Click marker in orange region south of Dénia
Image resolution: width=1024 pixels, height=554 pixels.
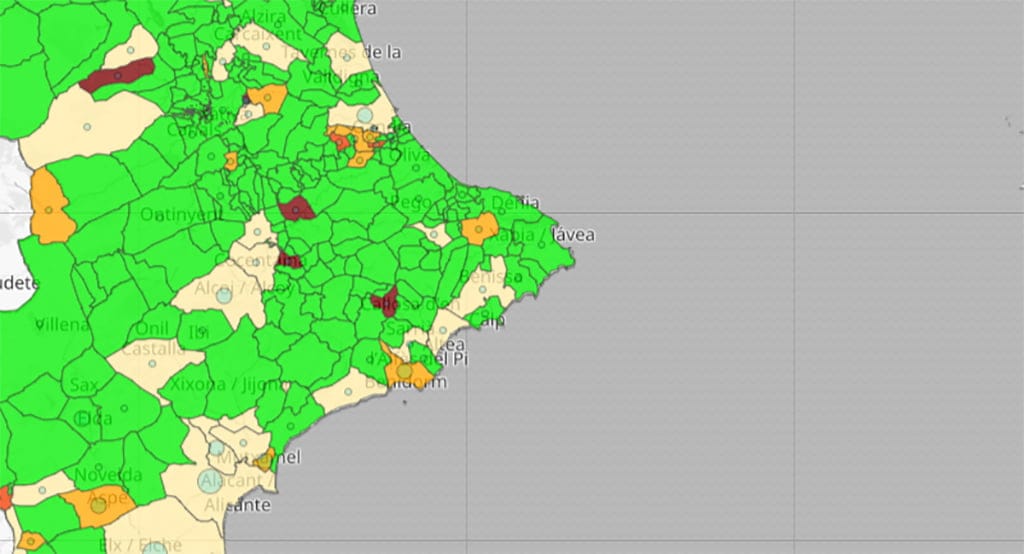479,229
